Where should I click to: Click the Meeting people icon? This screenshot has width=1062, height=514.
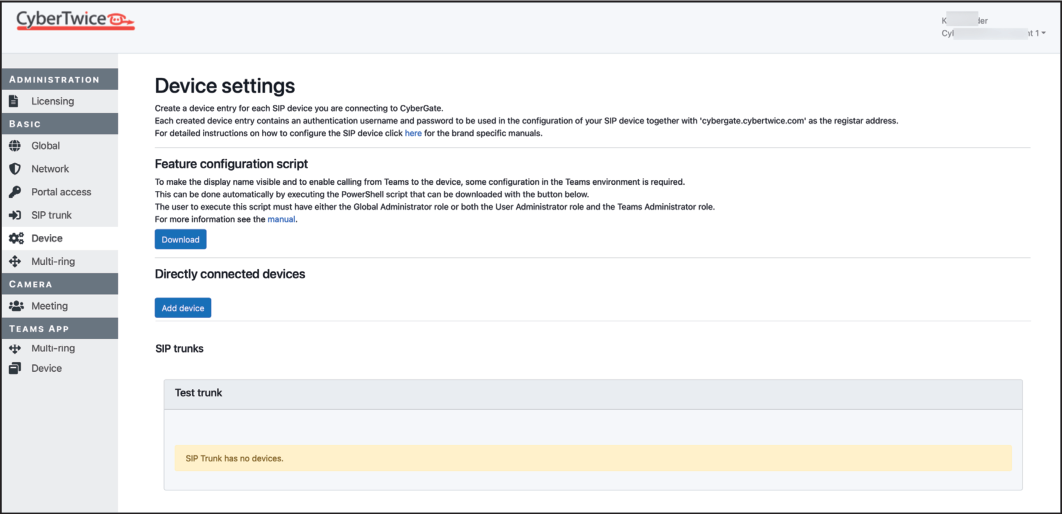pyautogui.click(x=16, y=306)
